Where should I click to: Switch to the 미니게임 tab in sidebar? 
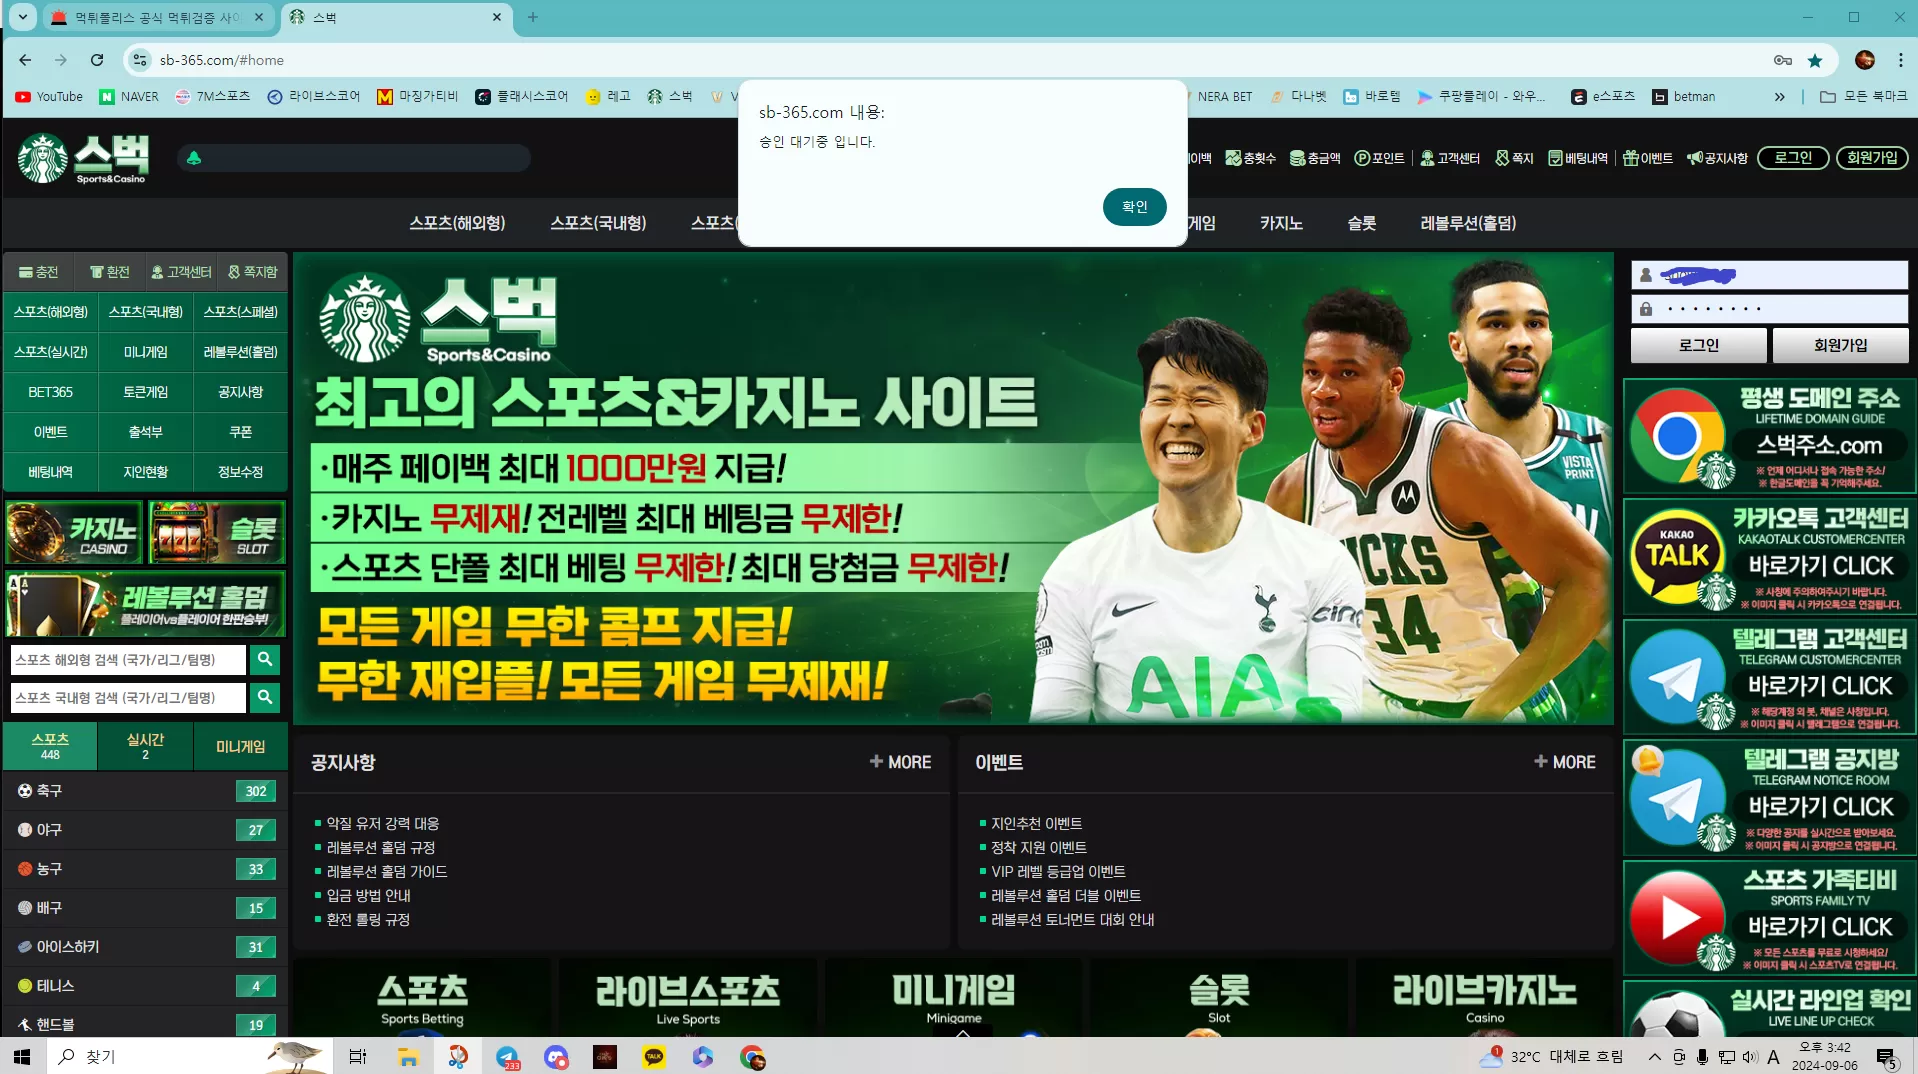tap(240, 746)
